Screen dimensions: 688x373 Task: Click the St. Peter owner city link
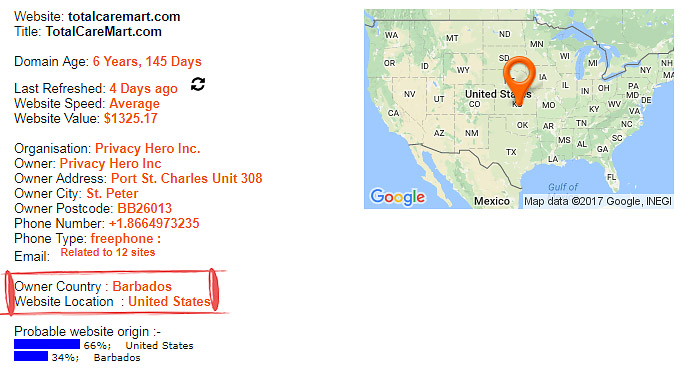(x=112, y=193)
